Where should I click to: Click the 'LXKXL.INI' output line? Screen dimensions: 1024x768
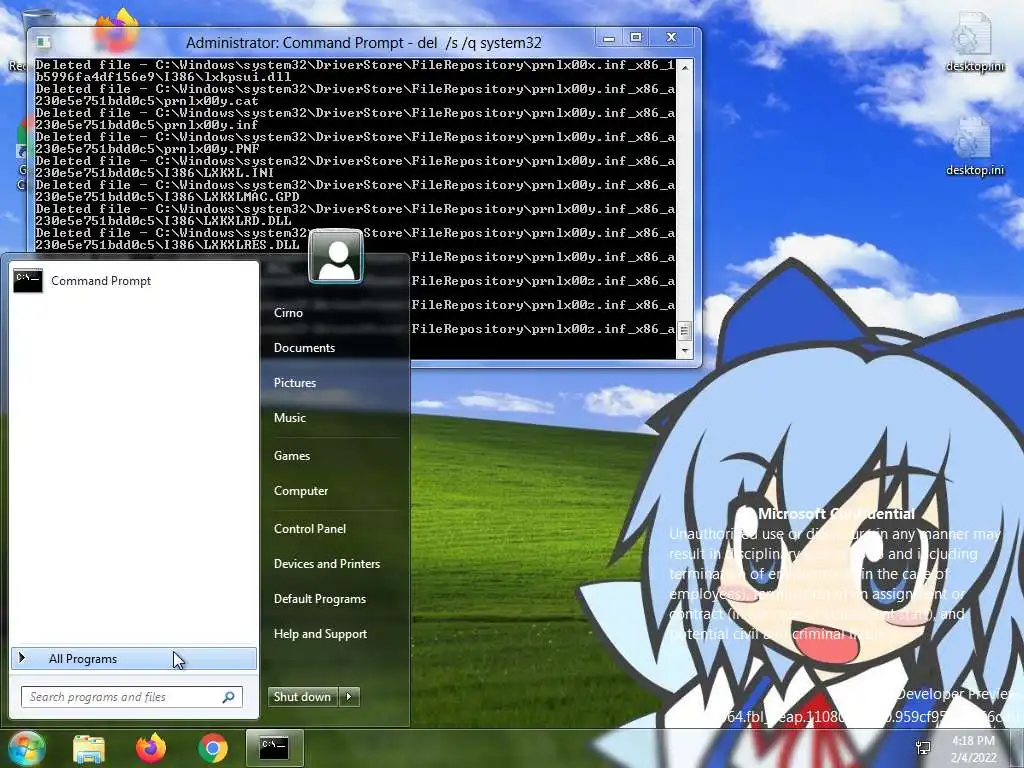click(x=155, y=173)
